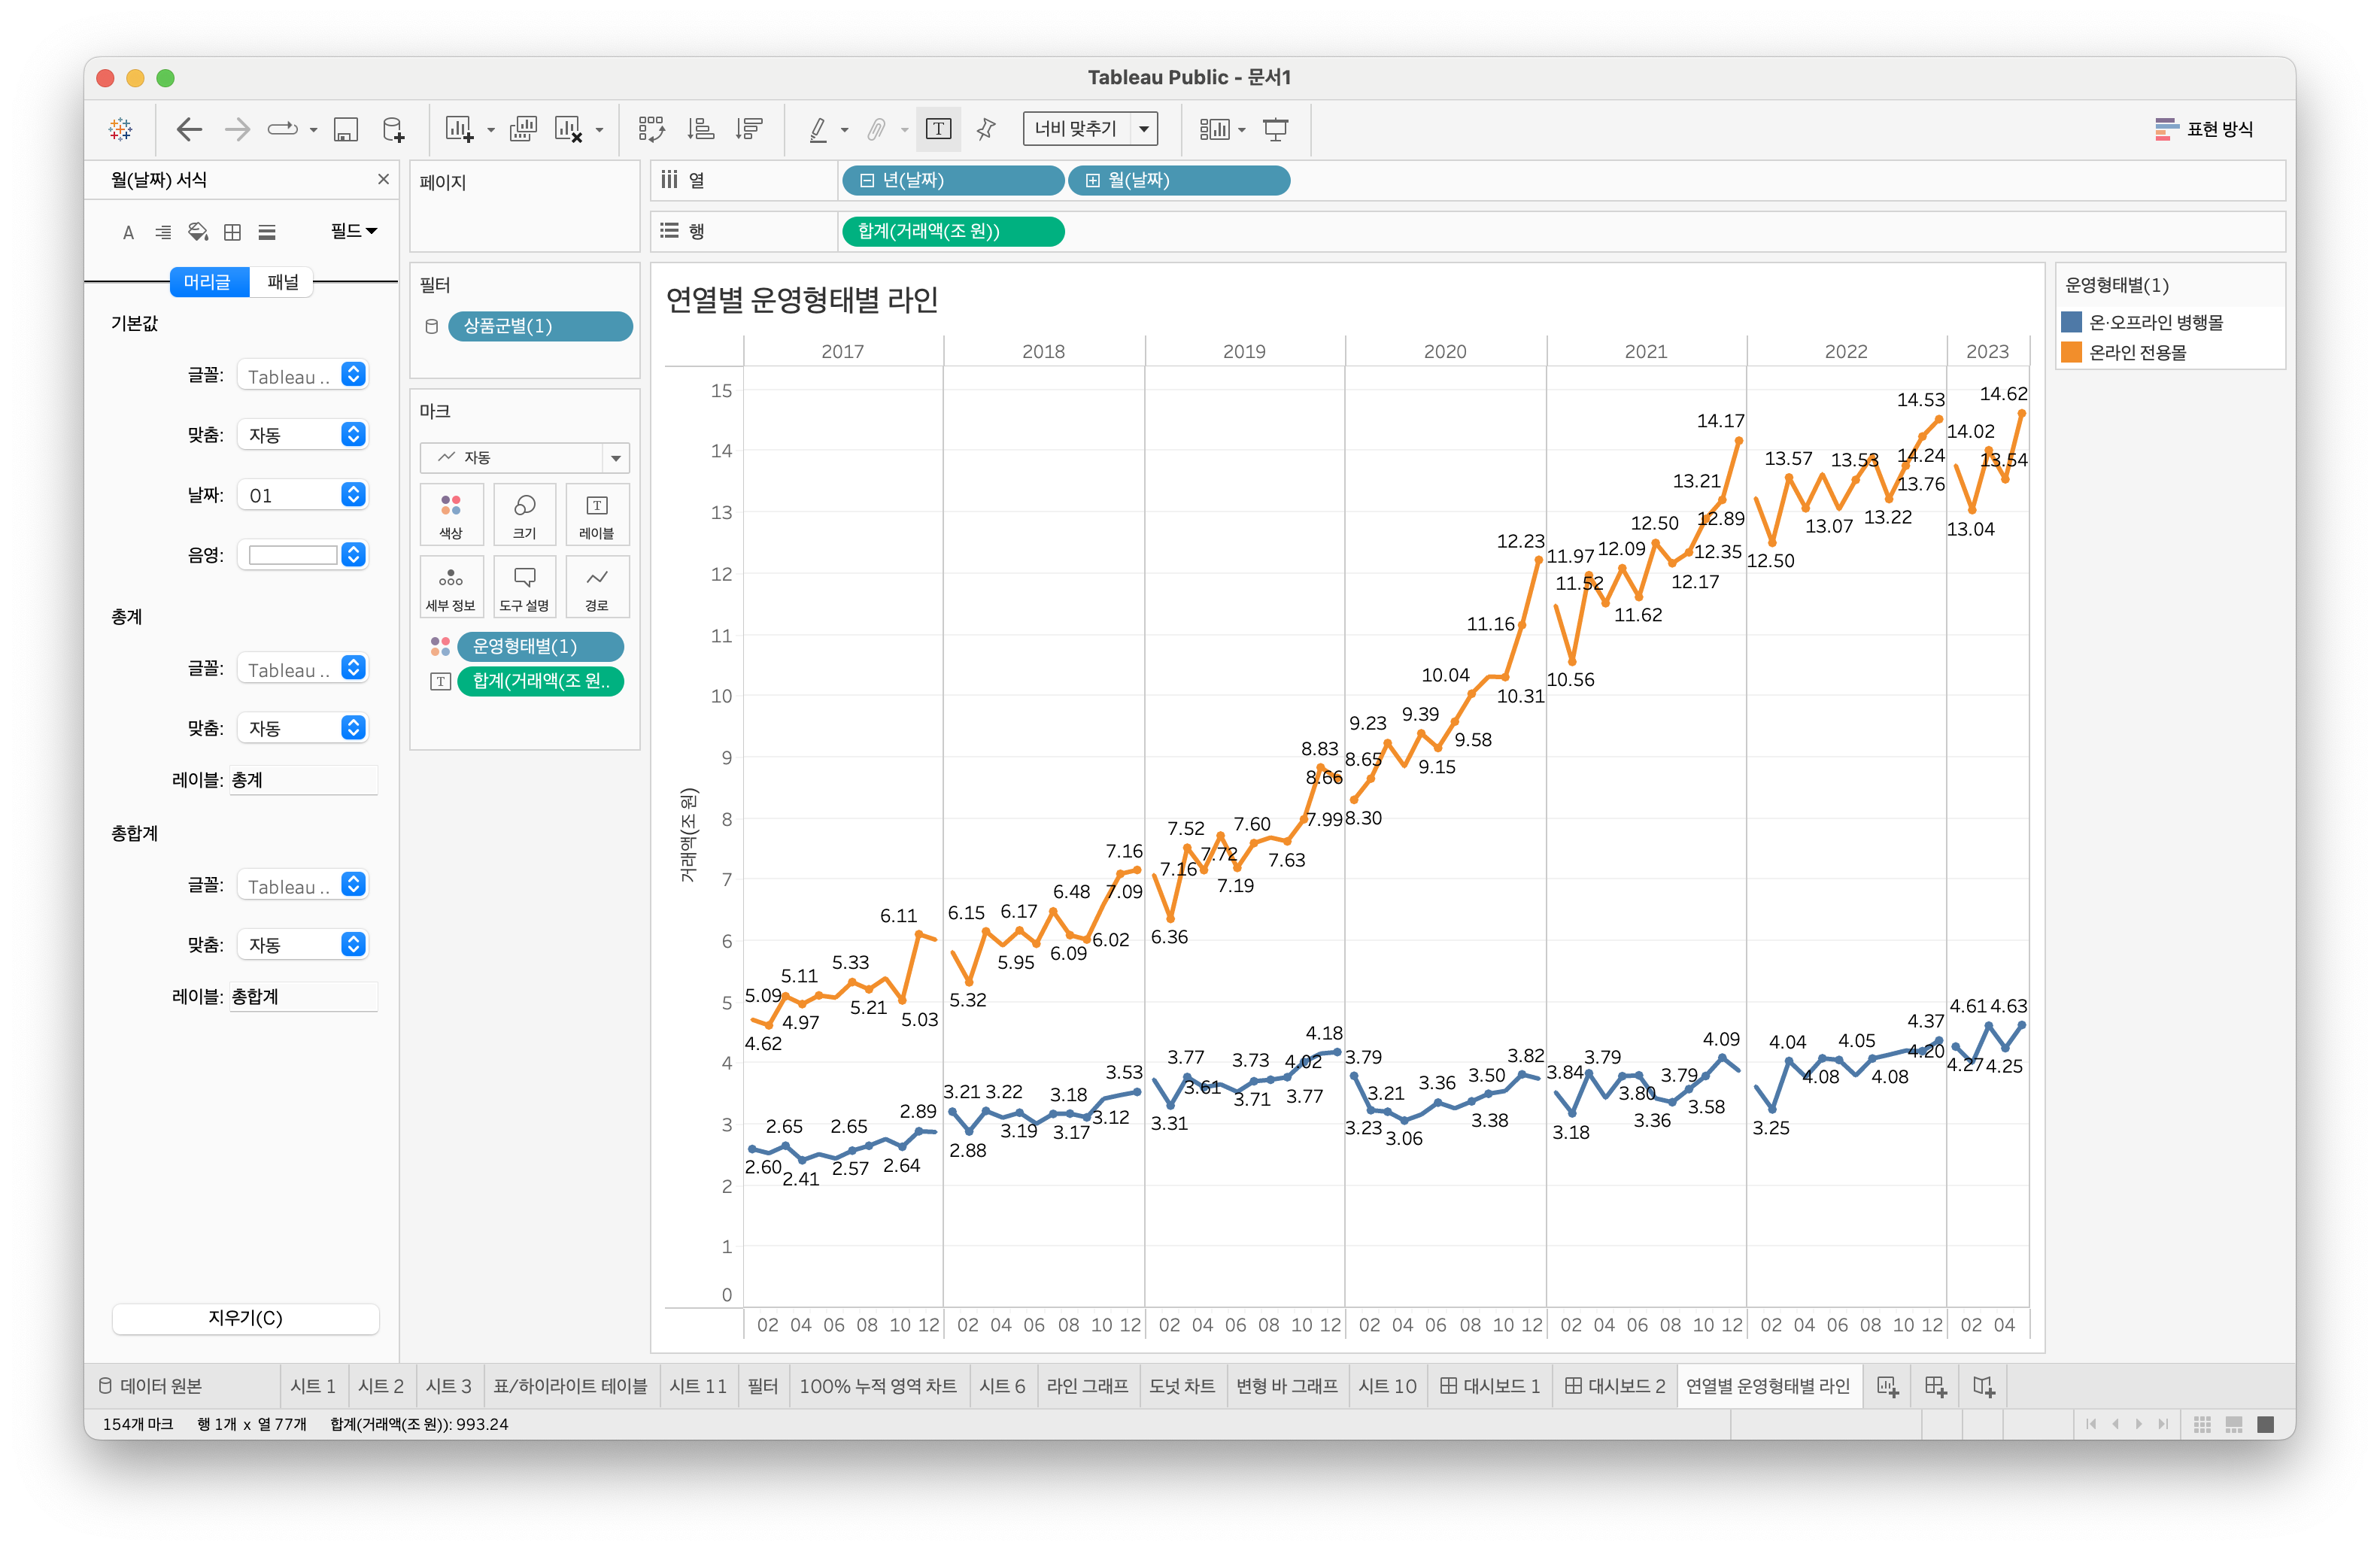Open the mark type Automatic dropdown
2380x1551 pixels.
click(524, 457)
